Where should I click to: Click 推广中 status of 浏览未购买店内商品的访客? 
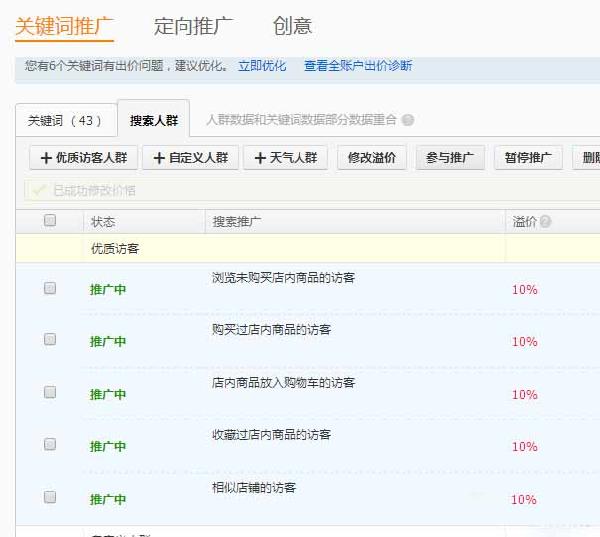pyautogui.click(x=108, y=290)
